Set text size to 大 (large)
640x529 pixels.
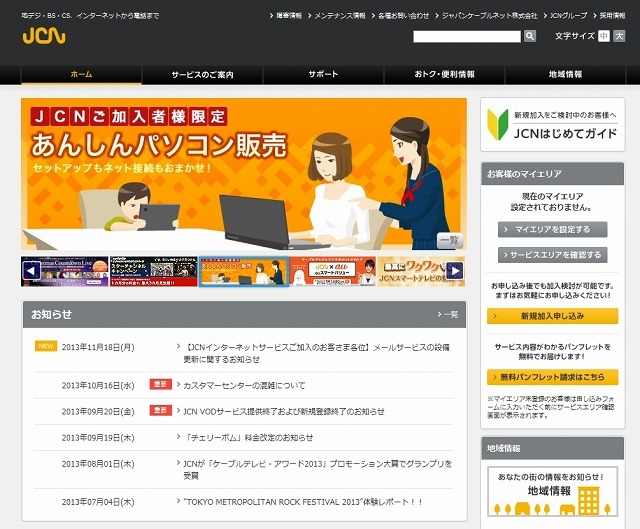619,36
